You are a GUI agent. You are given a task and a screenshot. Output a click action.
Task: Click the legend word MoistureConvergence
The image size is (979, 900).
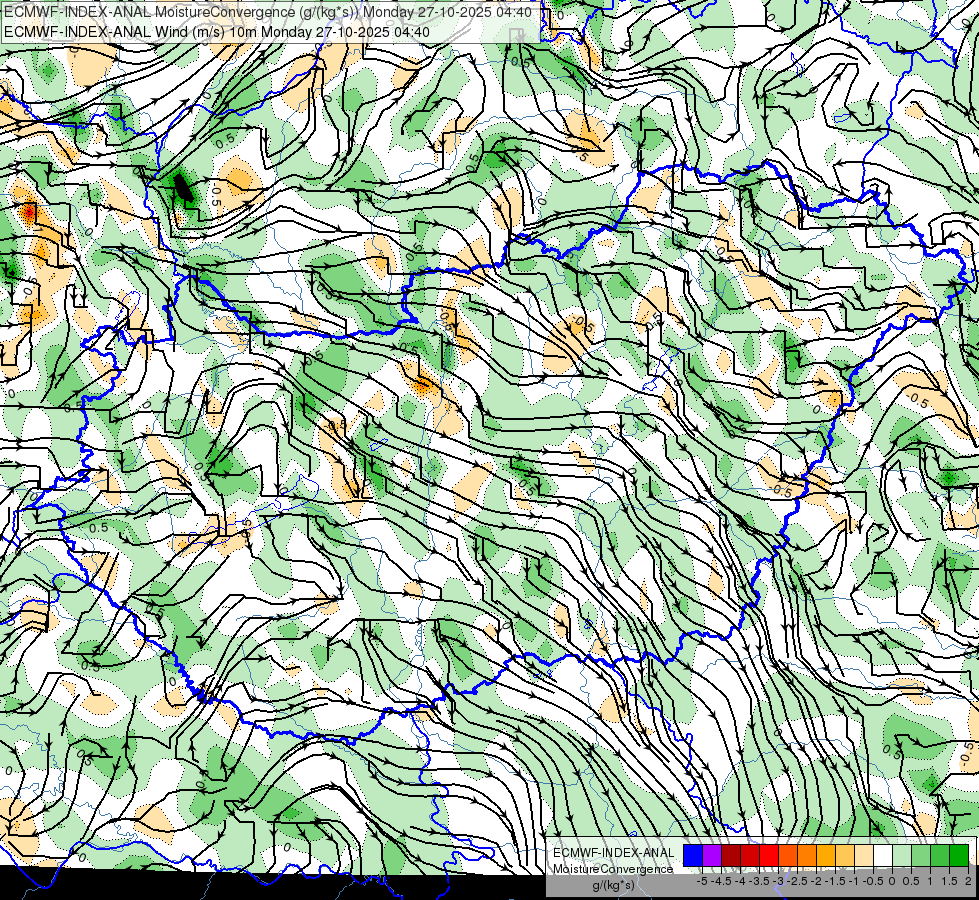[613, 869]
